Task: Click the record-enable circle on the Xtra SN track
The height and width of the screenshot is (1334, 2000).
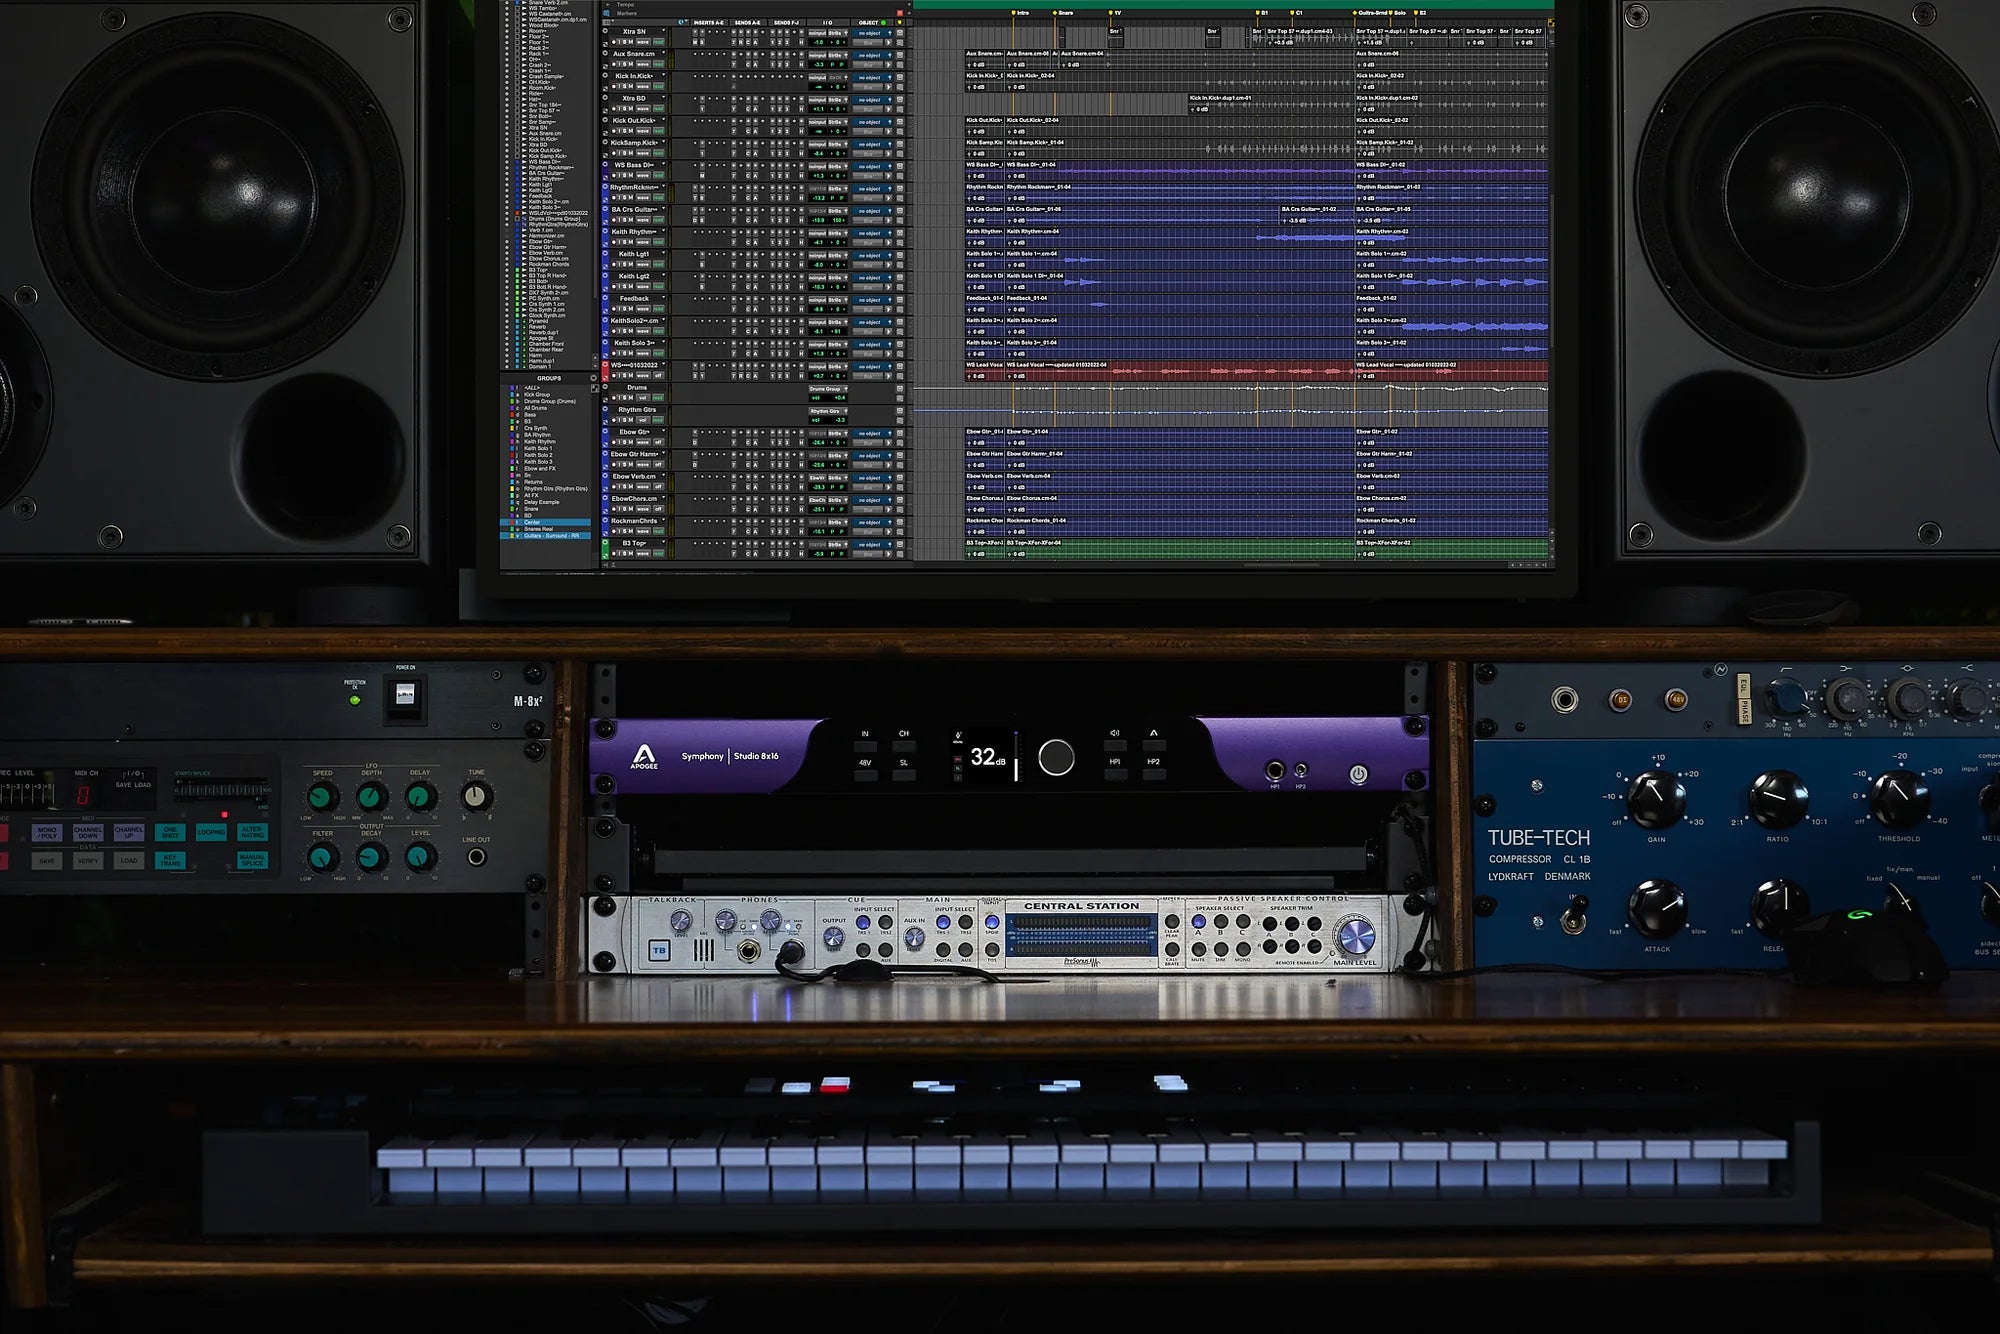Action: click(x=603, y=29)
